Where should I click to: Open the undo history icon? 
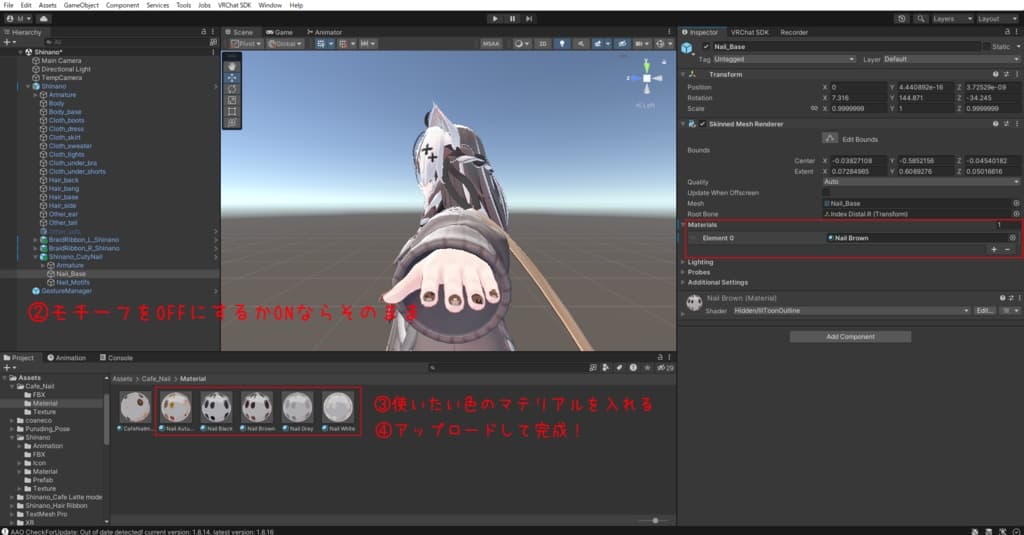902,19
